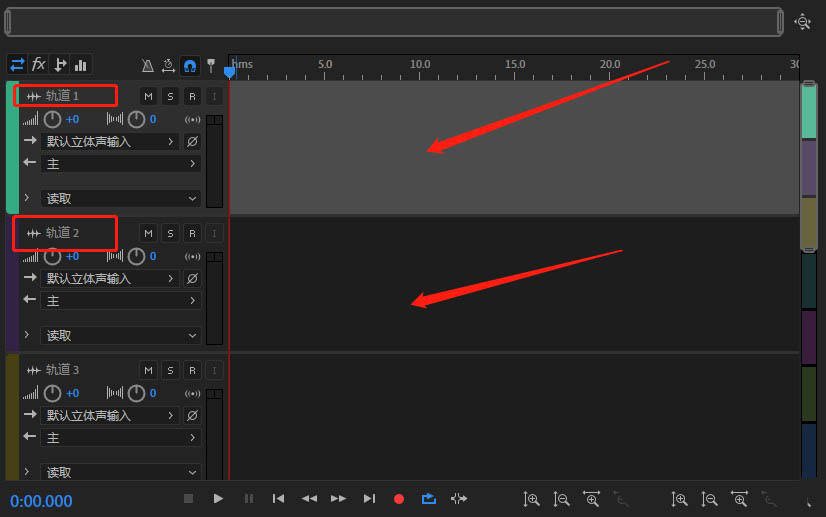Click the 0:00.000 time display
The width and height of the screenshot is (826, 517).
tap(41, 501)
